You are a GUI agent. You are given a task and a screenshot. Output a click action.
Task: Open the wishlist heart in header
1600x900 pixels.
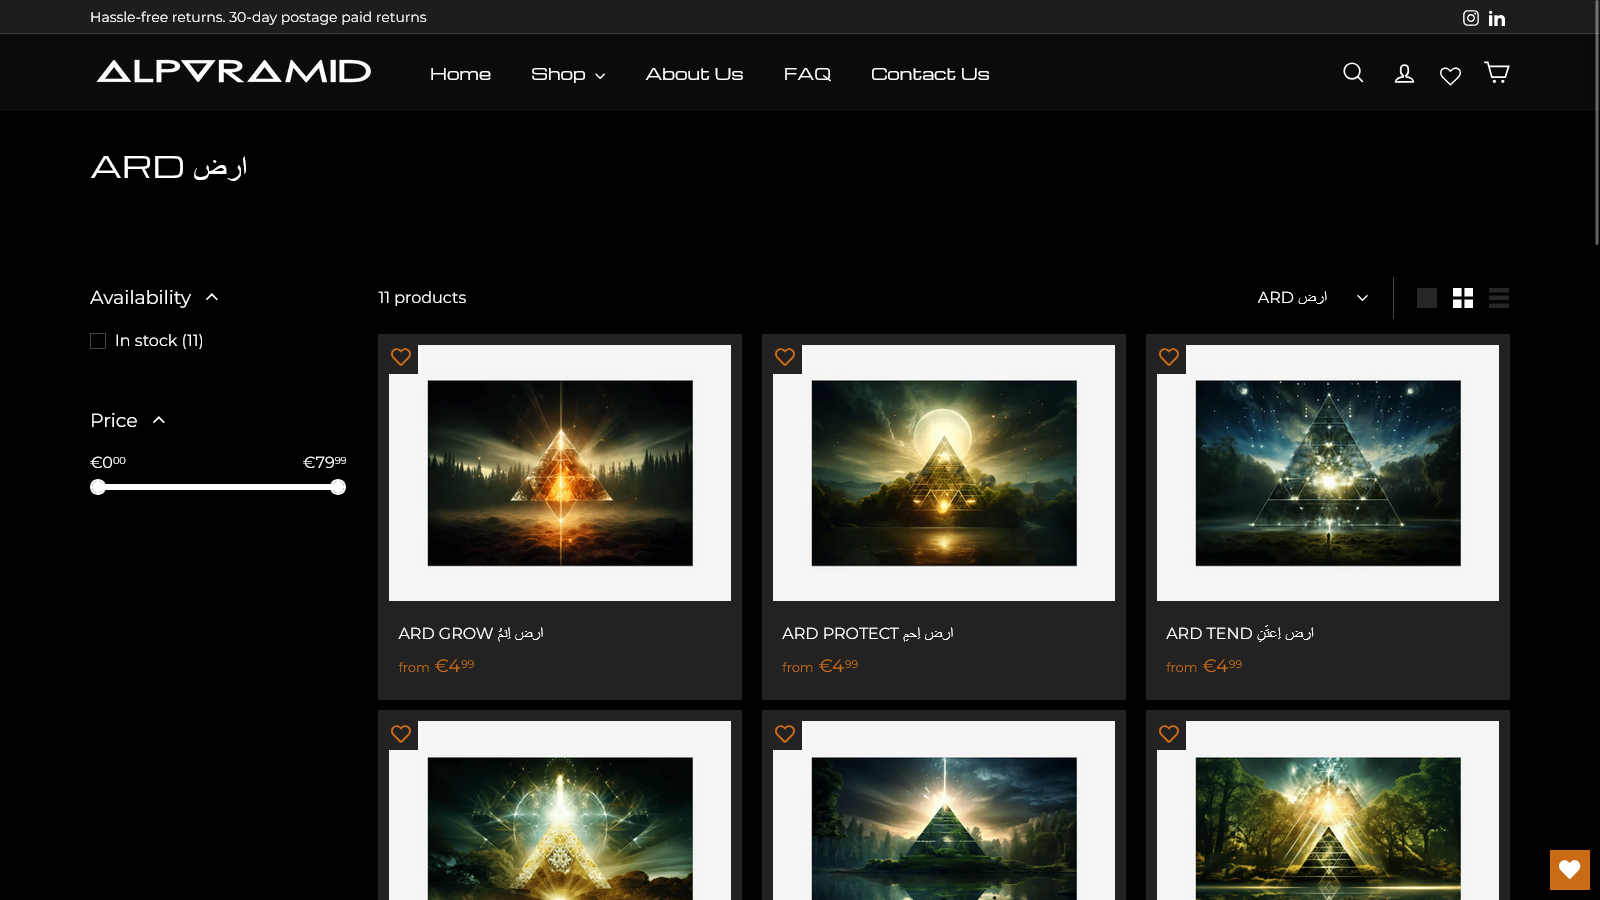(x=1450, y=76)
